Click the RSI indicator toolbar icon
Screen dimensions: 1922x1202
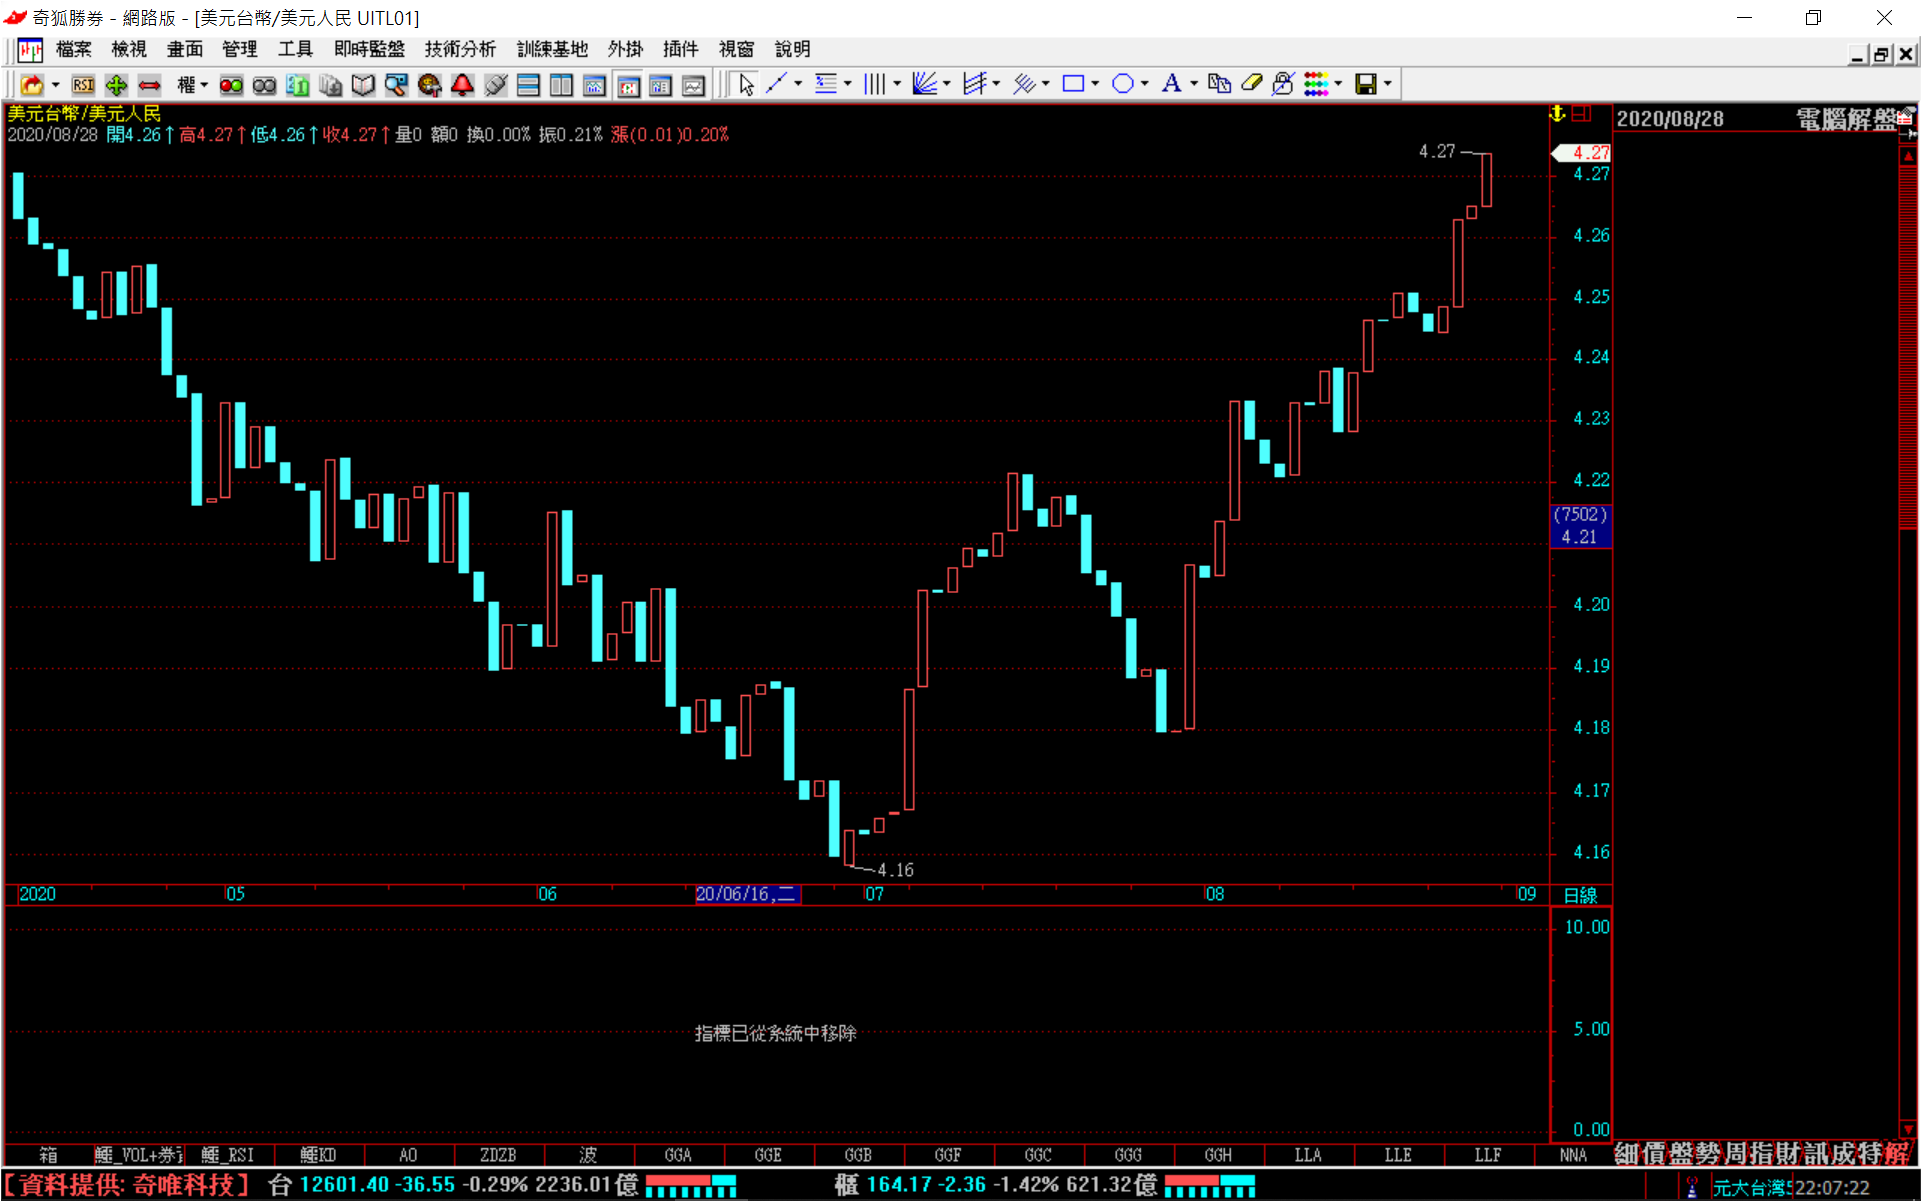point(83,85)
